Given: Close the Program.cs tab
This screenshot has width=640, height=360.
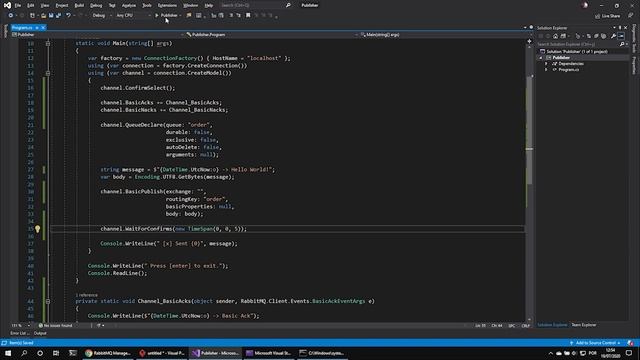Looking at the screenshot, I should (x=43, y=27).
